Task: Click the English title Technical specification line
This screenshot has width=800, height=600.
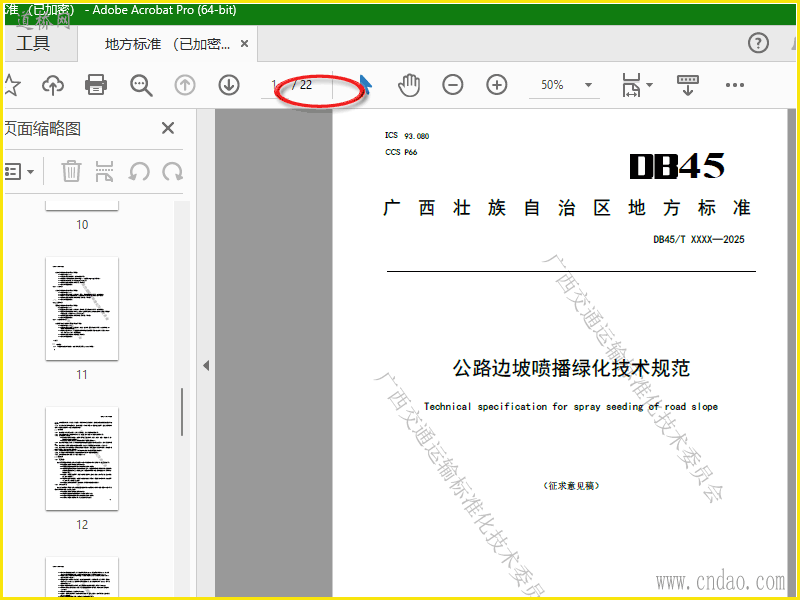Action: 571,407
